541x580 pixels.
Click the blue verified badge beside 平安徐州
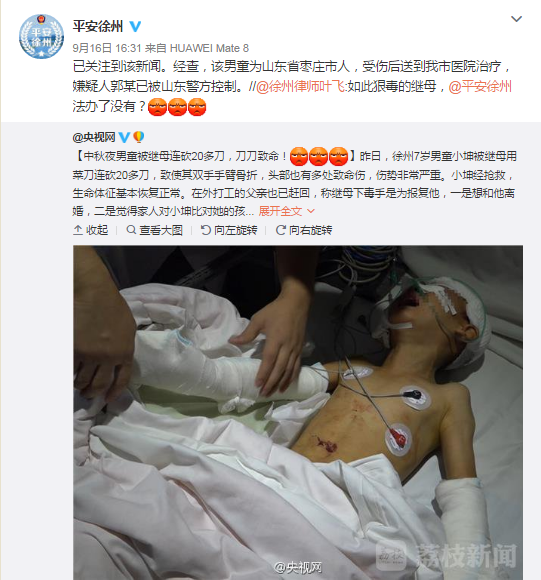tap(135, 26)
